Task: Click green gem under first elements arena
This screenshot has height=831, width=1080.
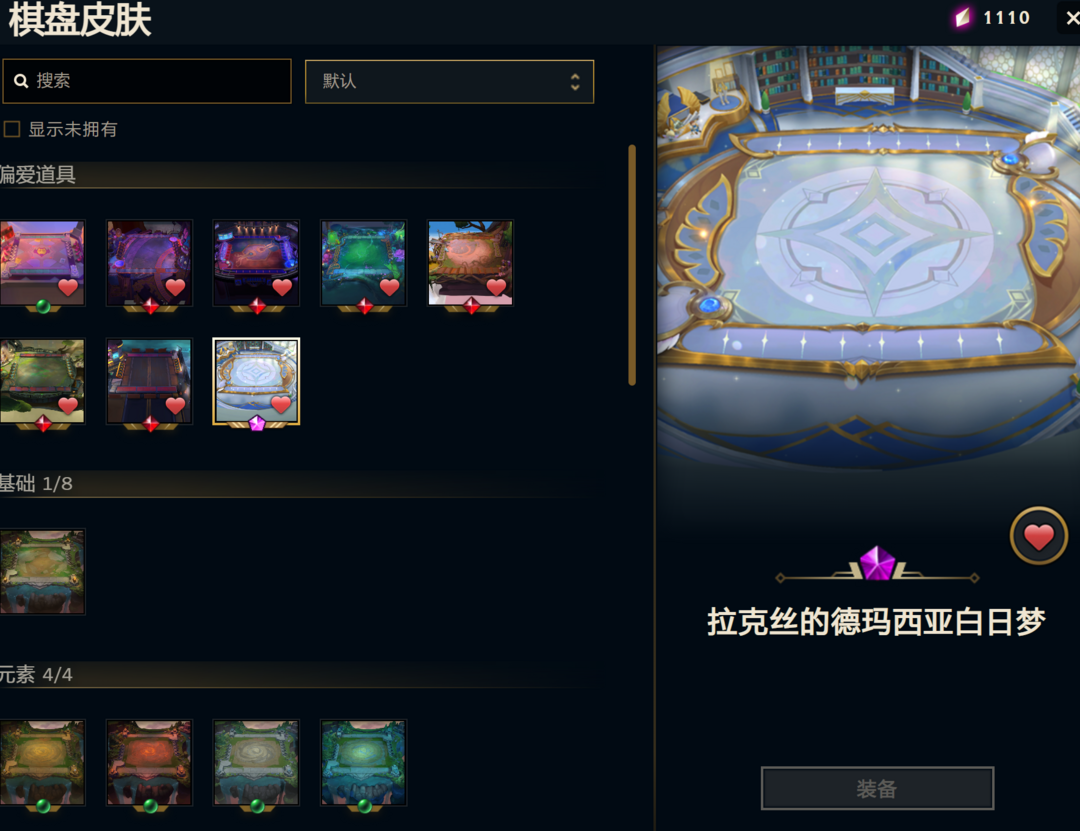Action: tap(43, 806)
